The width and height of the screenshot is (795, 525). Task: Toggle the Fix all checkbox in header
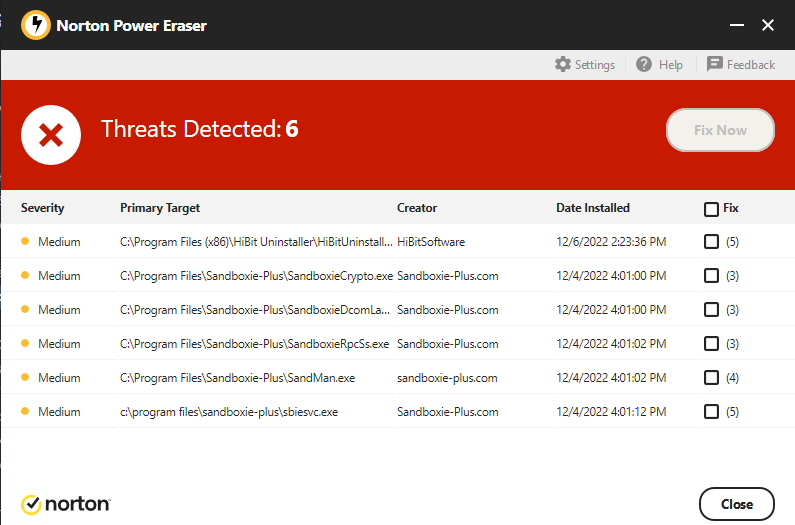711,209
